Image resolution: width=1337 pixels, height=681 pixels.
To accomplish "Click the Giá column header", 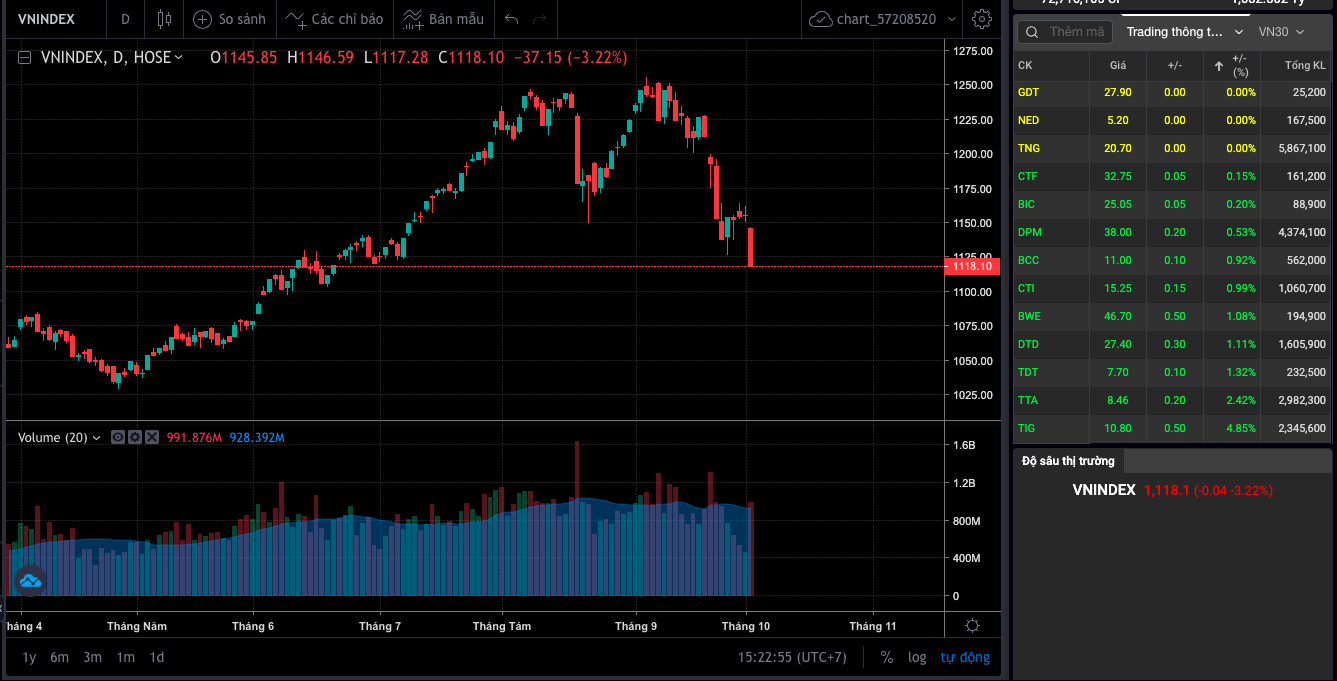I will (1118, 66).
